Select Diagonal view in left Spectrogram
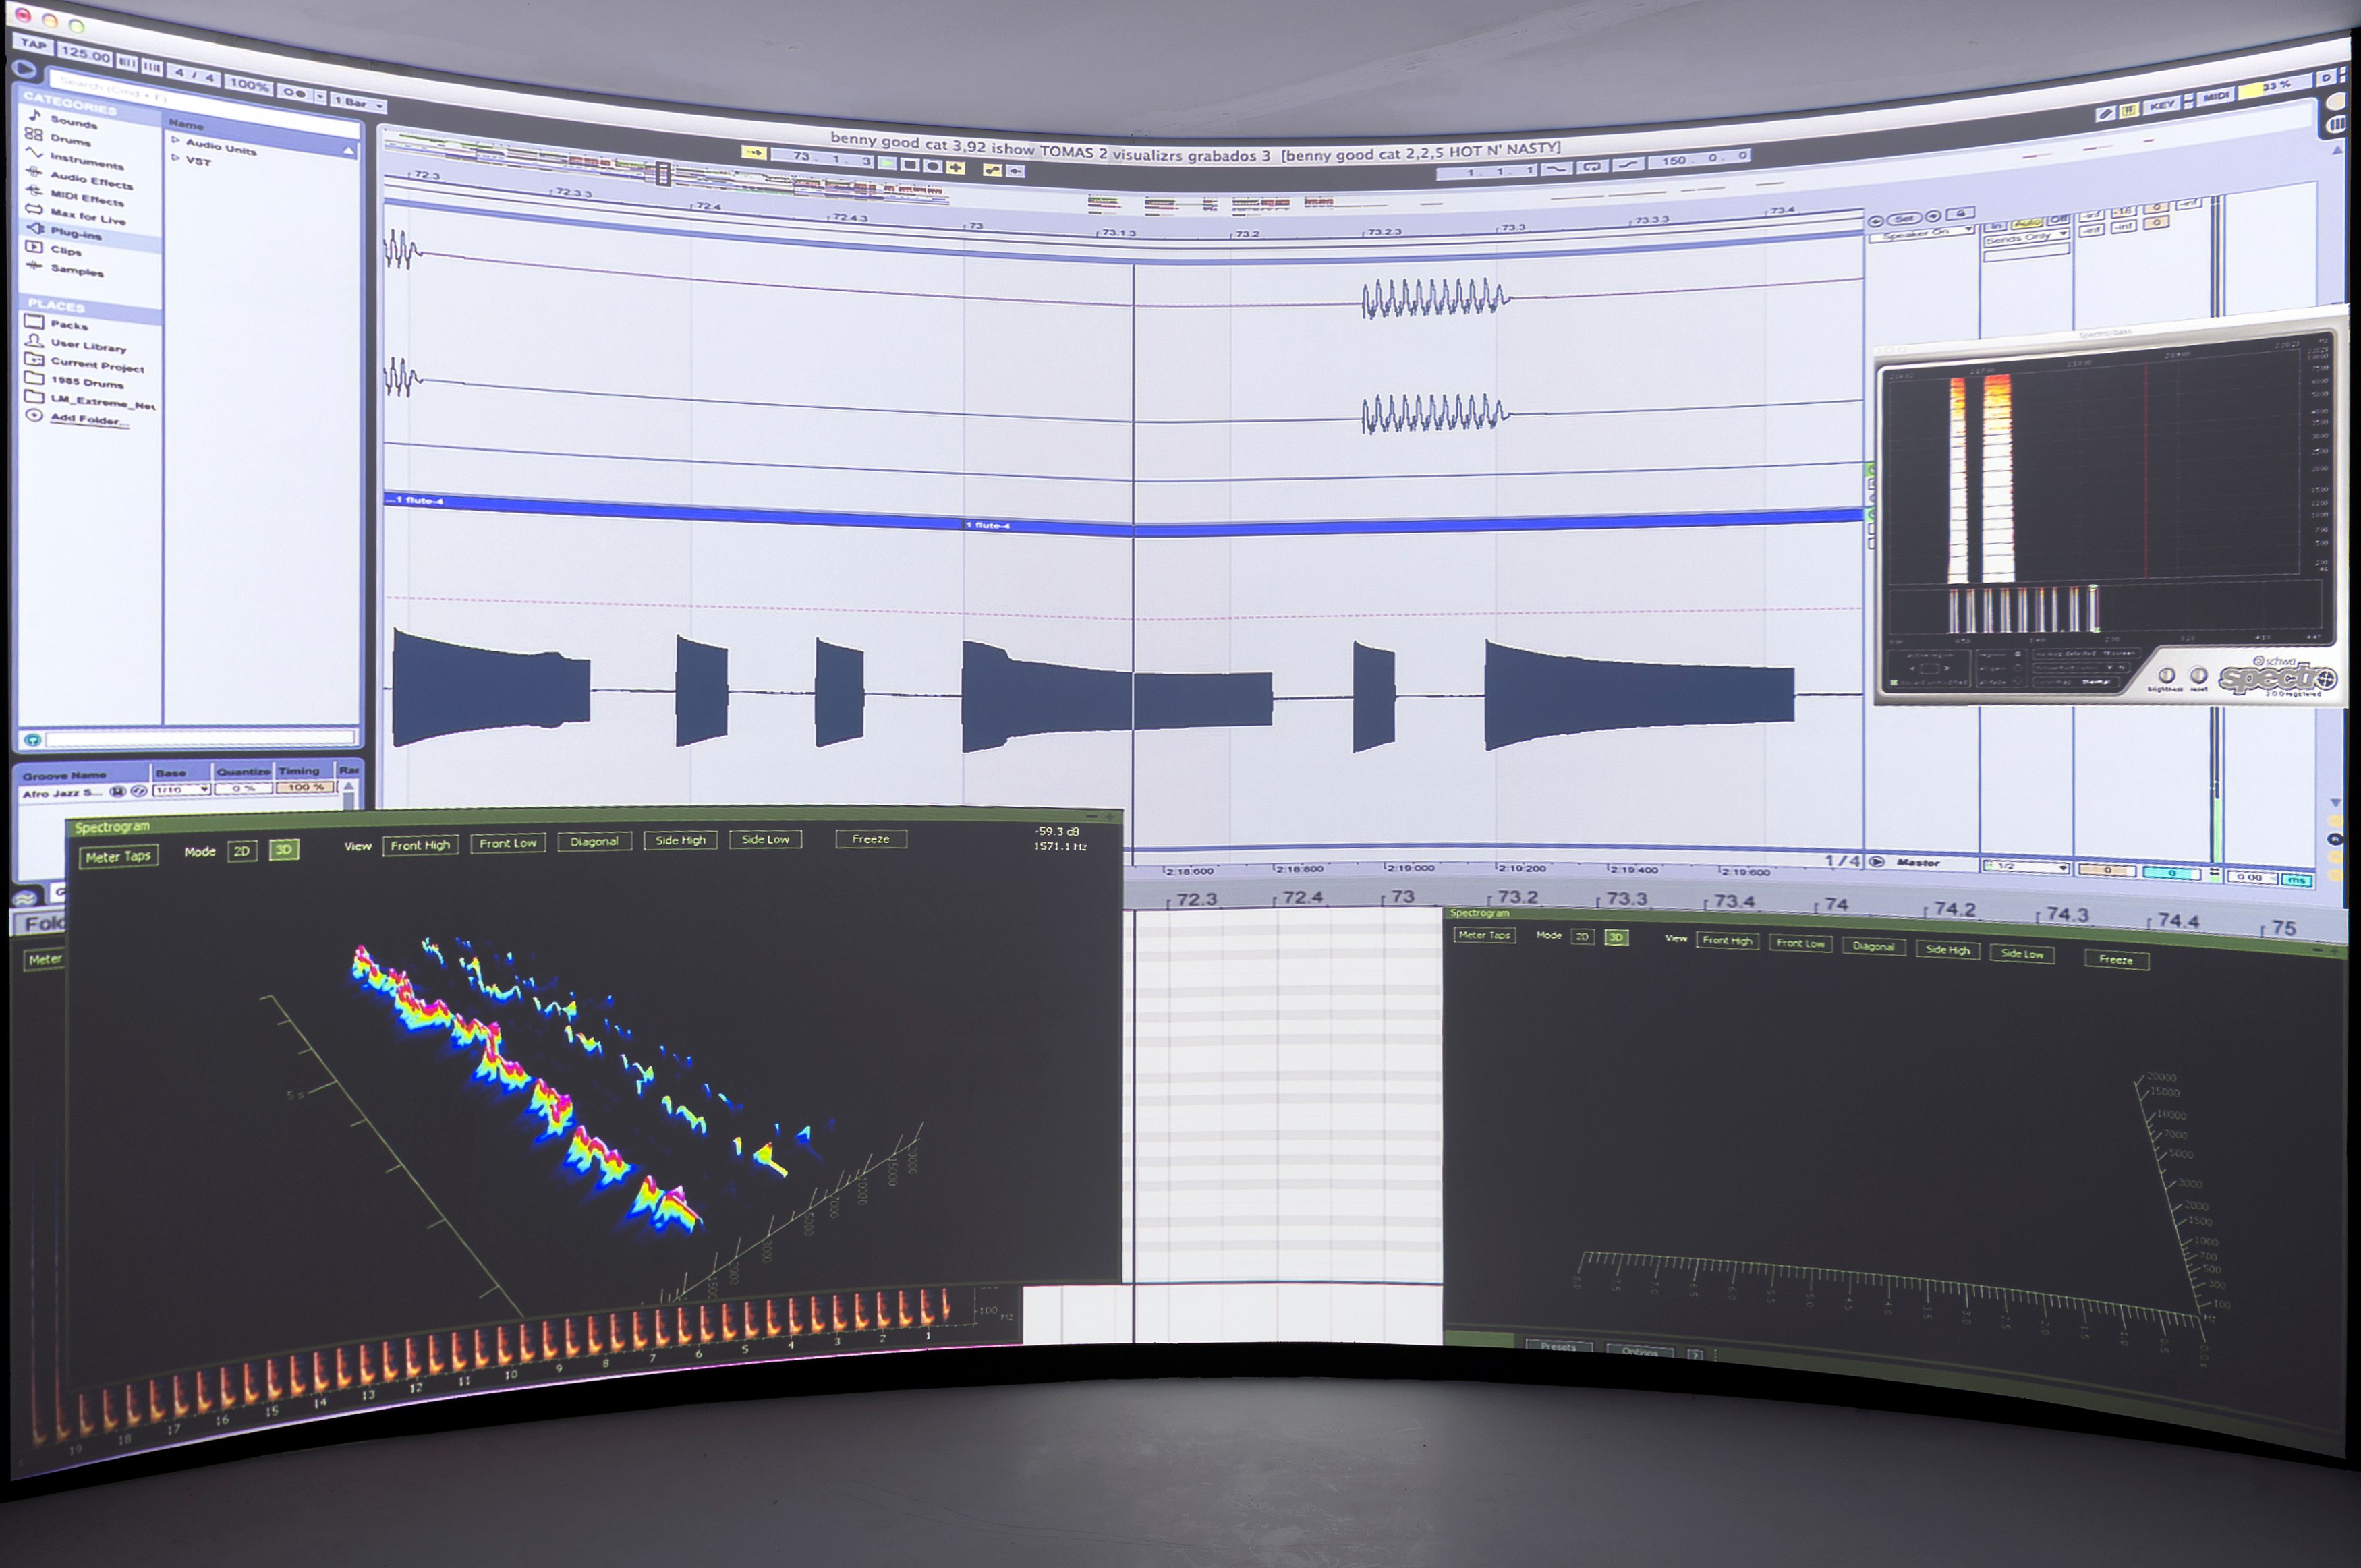This screenshot has width=2361, height=1568. (594, 841)
